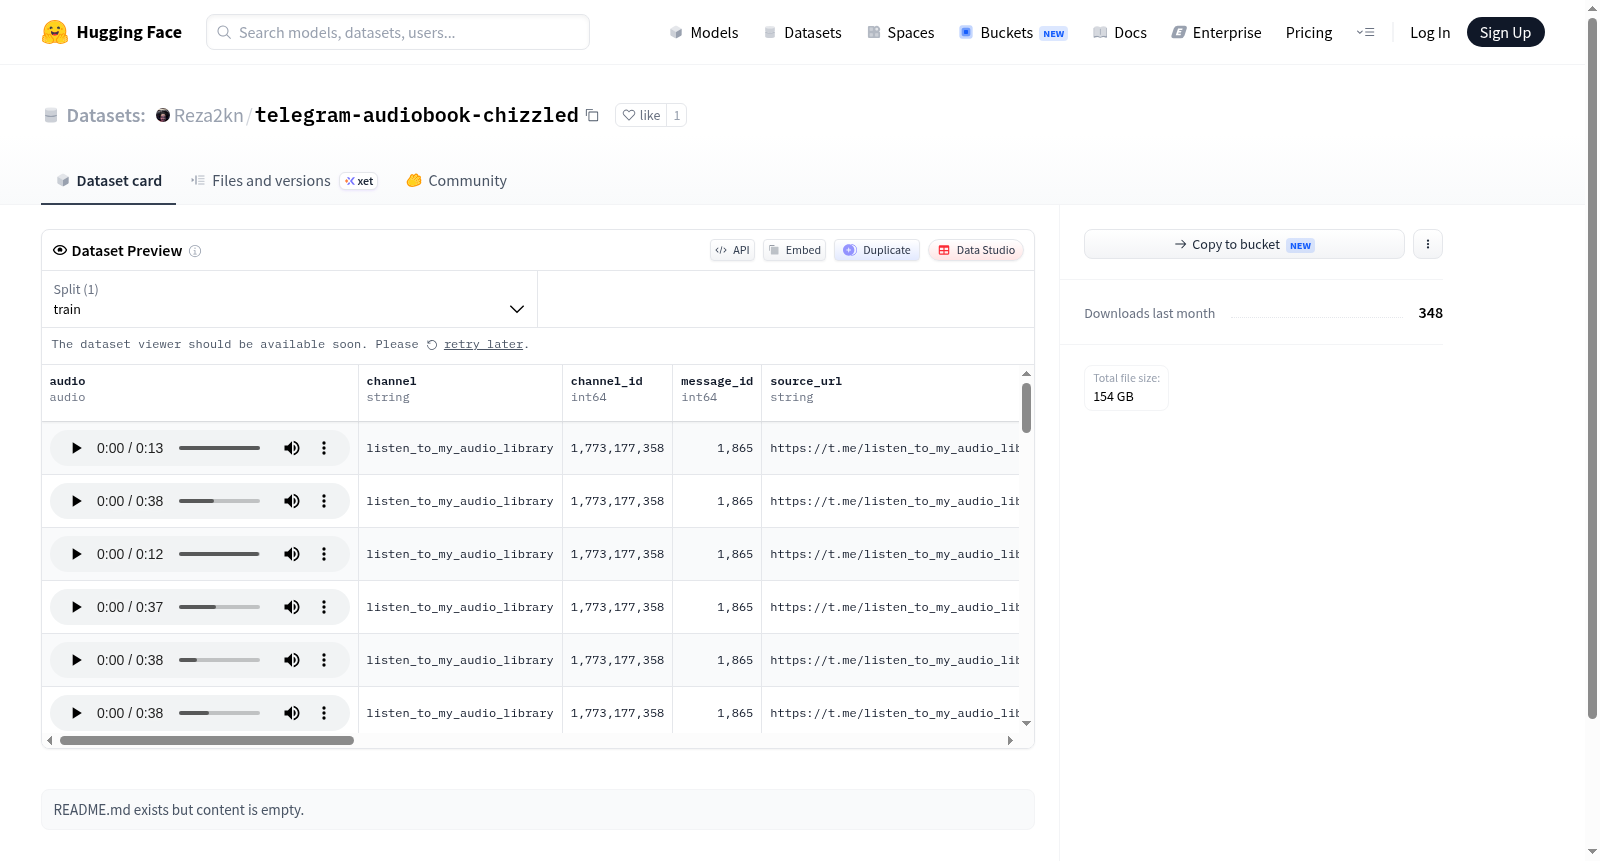Play the audio clip with 0:13 duration
This screenshot has width=1600, height=861.
click(76, 448)
